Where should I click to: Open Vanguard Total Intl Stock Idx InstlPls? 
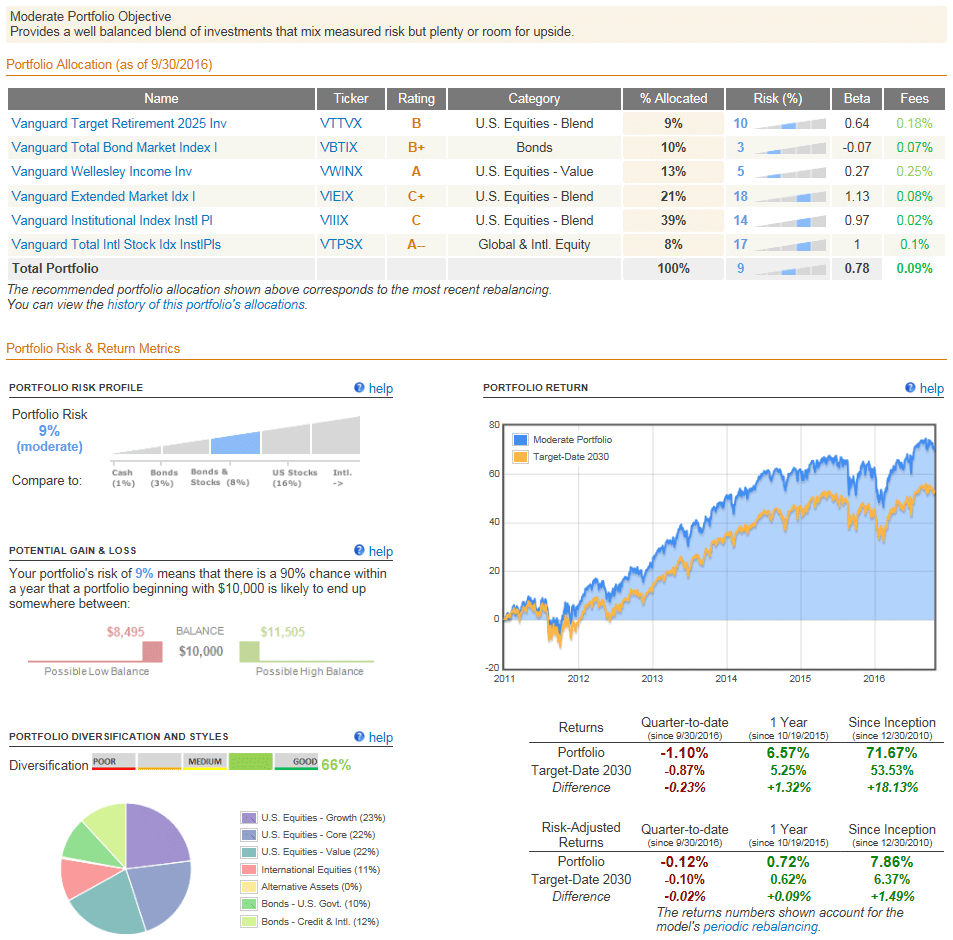116,245
